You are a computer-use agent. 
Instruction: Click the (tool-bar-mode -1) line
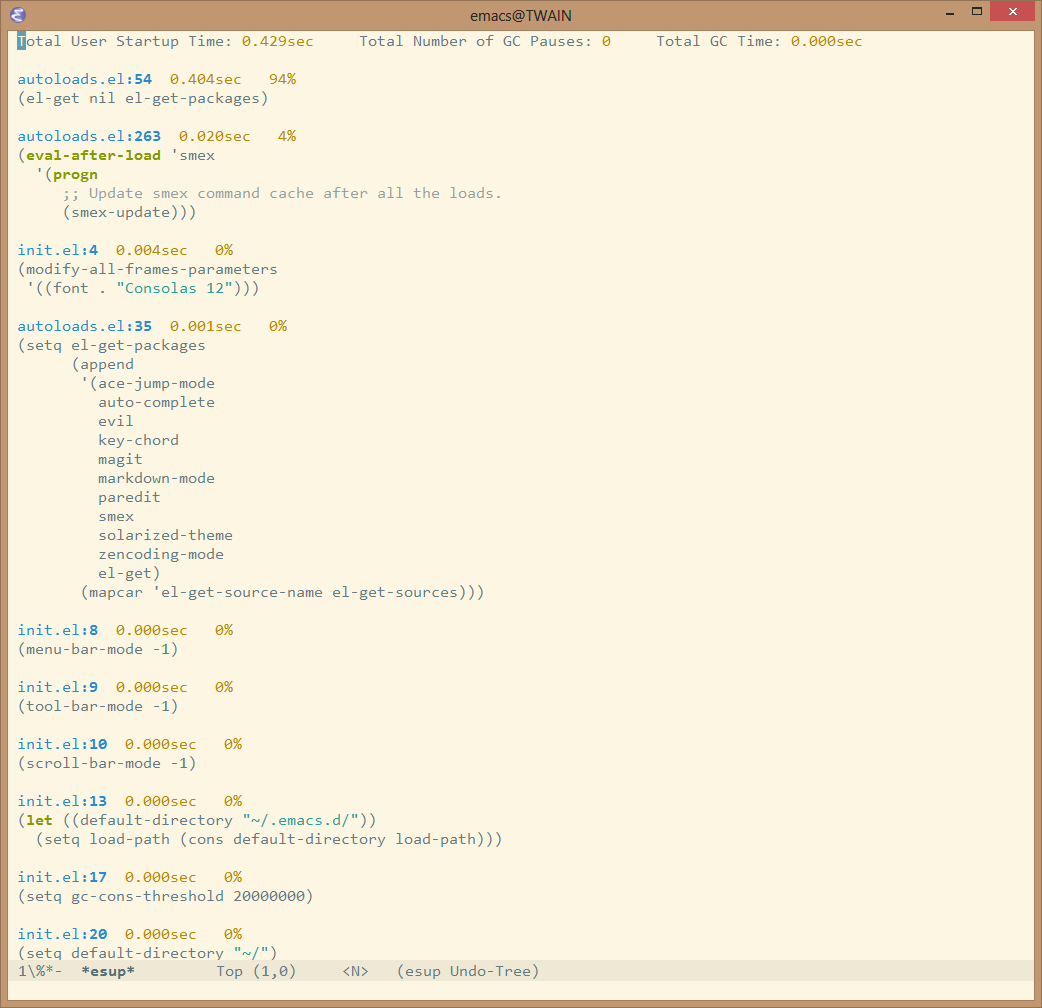click(98, 707)
